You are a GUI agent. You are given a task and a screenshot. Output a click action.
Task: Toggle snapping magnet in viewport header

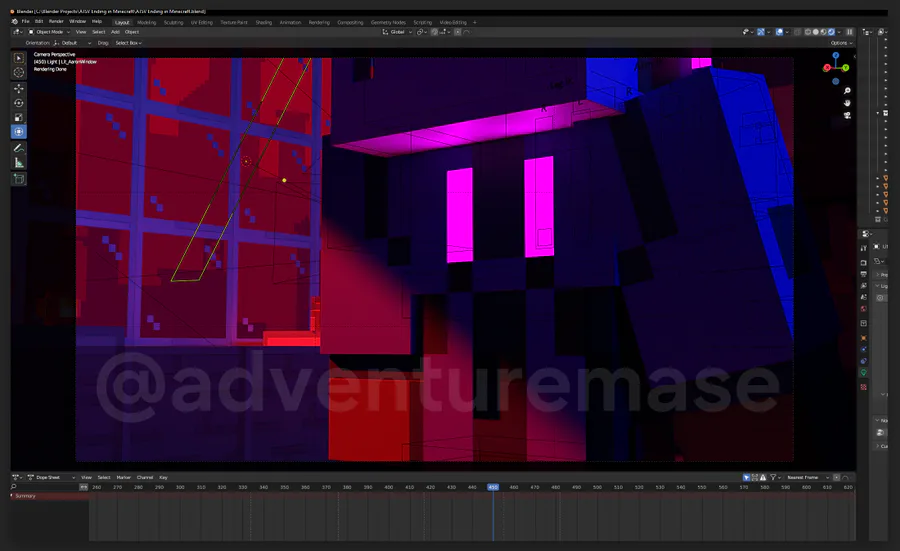(x=435, y=32)
